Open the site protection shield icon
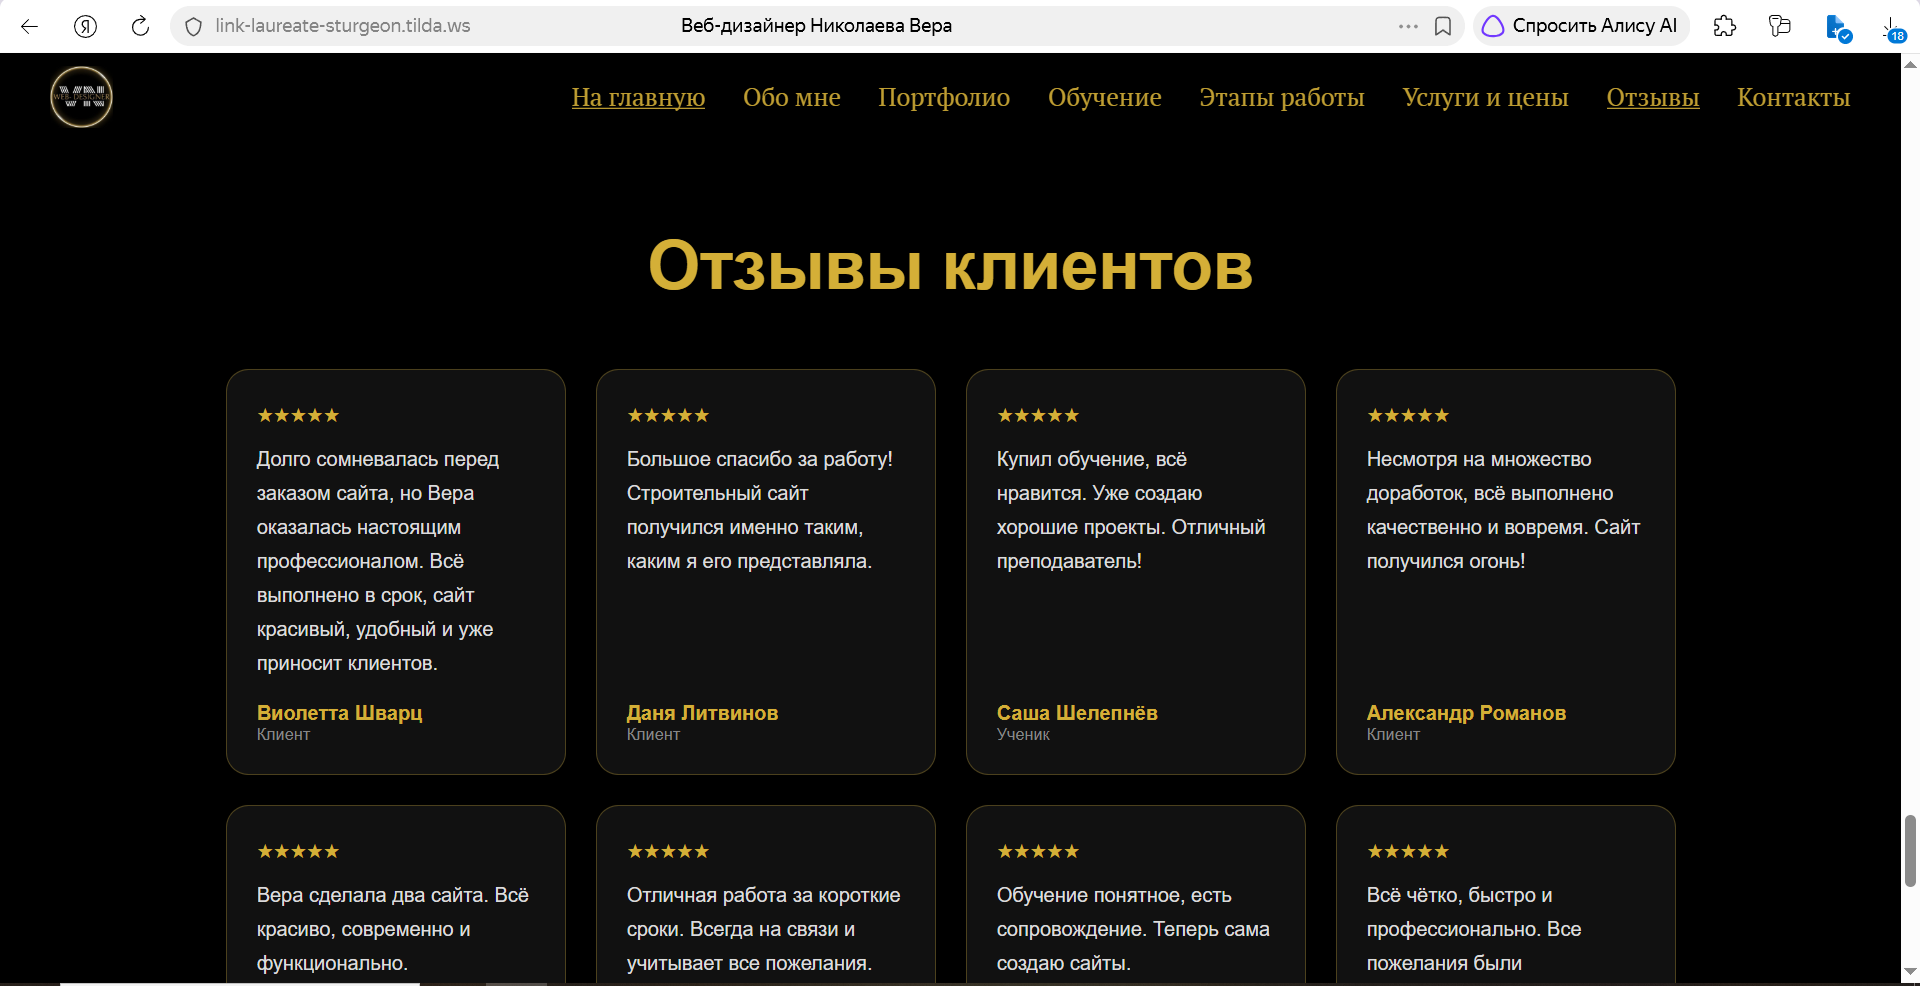 click(x=194, y=26)
